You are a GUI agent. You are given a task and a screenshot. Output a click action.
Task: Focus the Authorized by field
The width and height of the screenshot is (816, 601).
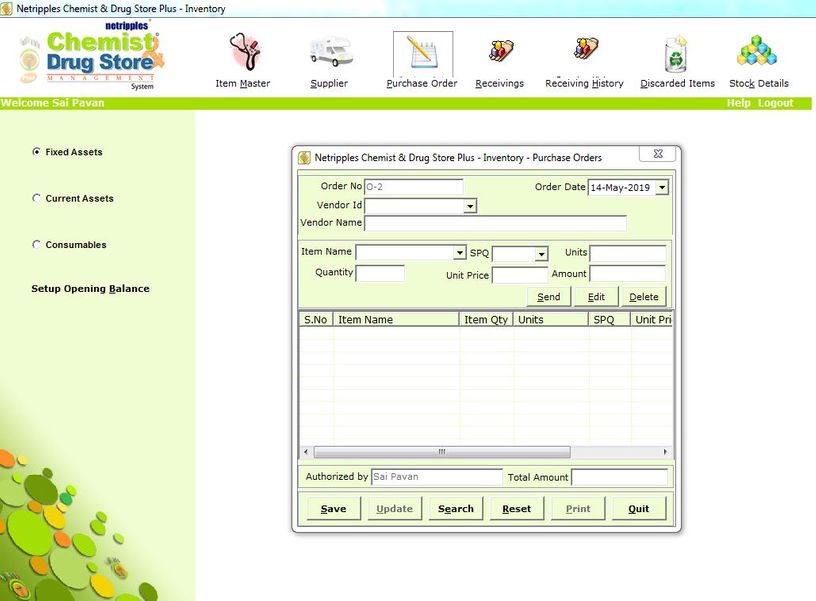pos(437,477)
